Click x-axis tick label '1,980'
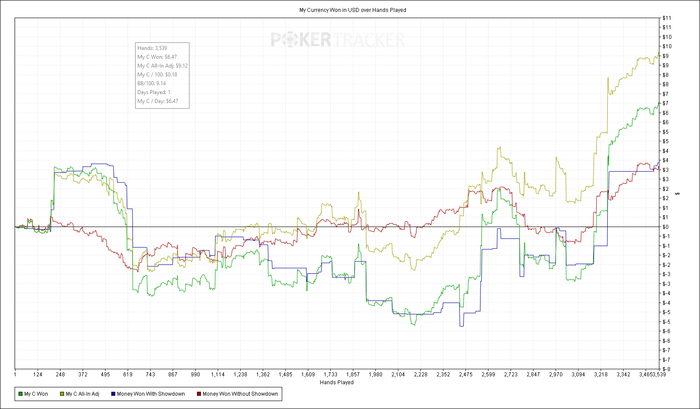The image size is (700, 409). [x=375, y=375]
